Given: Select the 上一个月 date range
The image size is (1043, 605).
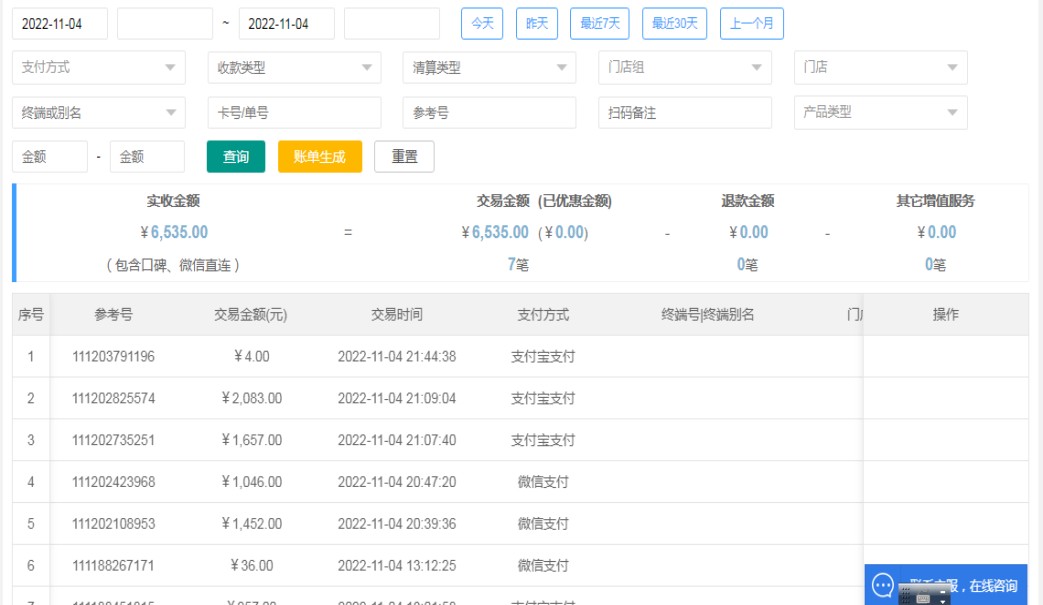Looking at the screenshot, I should (751, 23).
